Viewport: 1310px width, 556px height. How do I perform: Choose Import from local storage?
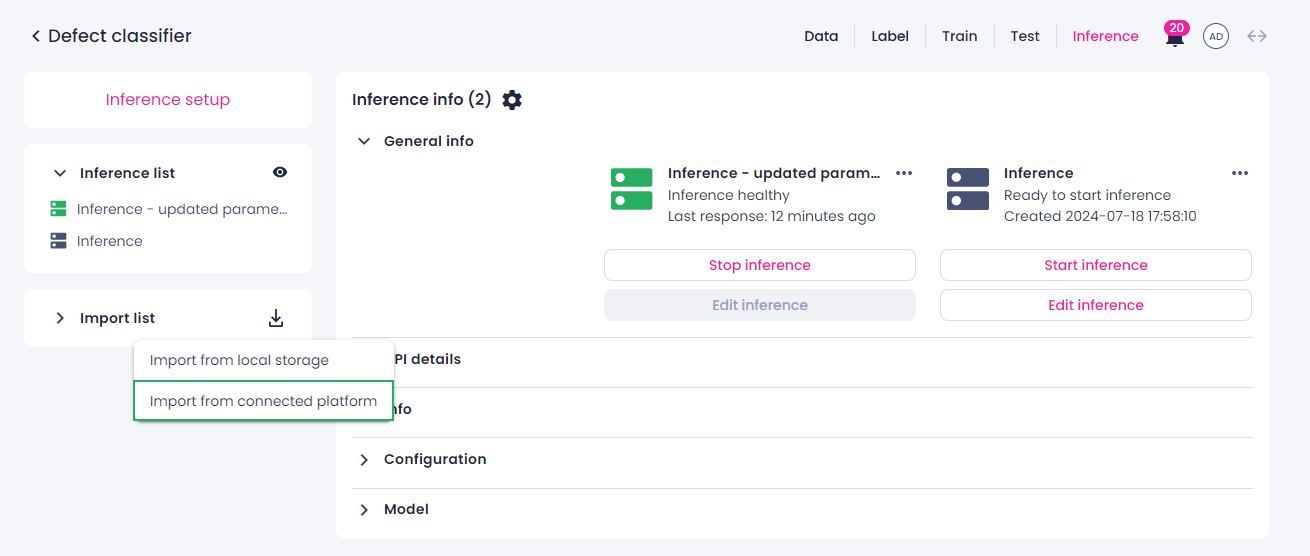tap(264, 360)
